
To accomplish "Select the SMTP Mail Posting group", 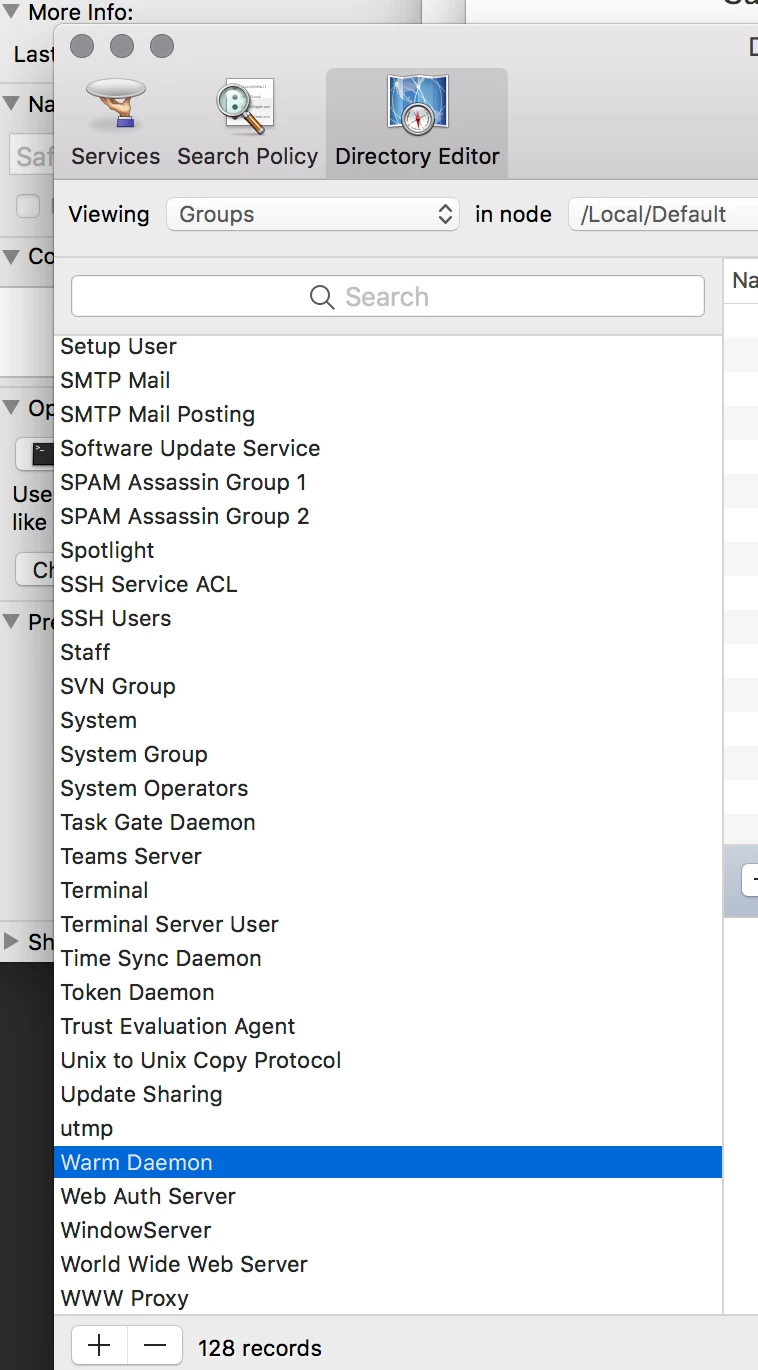I will [388, 414].
